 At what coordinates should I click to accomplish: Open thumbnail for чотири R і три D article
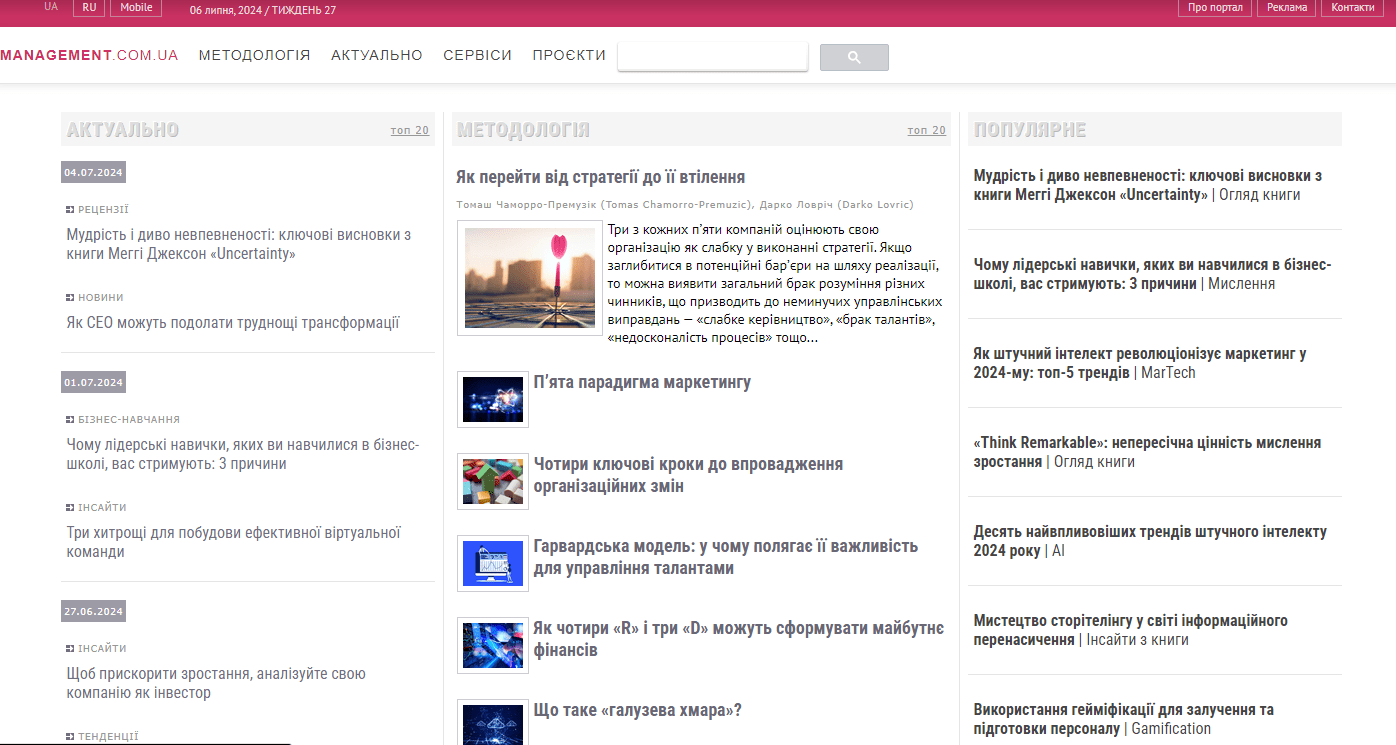493,645
